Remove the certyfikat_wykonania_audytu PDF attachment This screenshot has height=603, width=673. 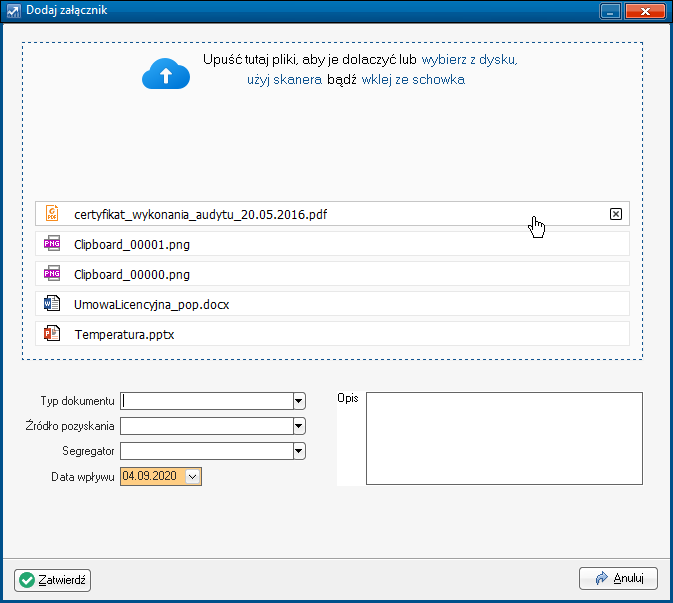pos(616,214)
